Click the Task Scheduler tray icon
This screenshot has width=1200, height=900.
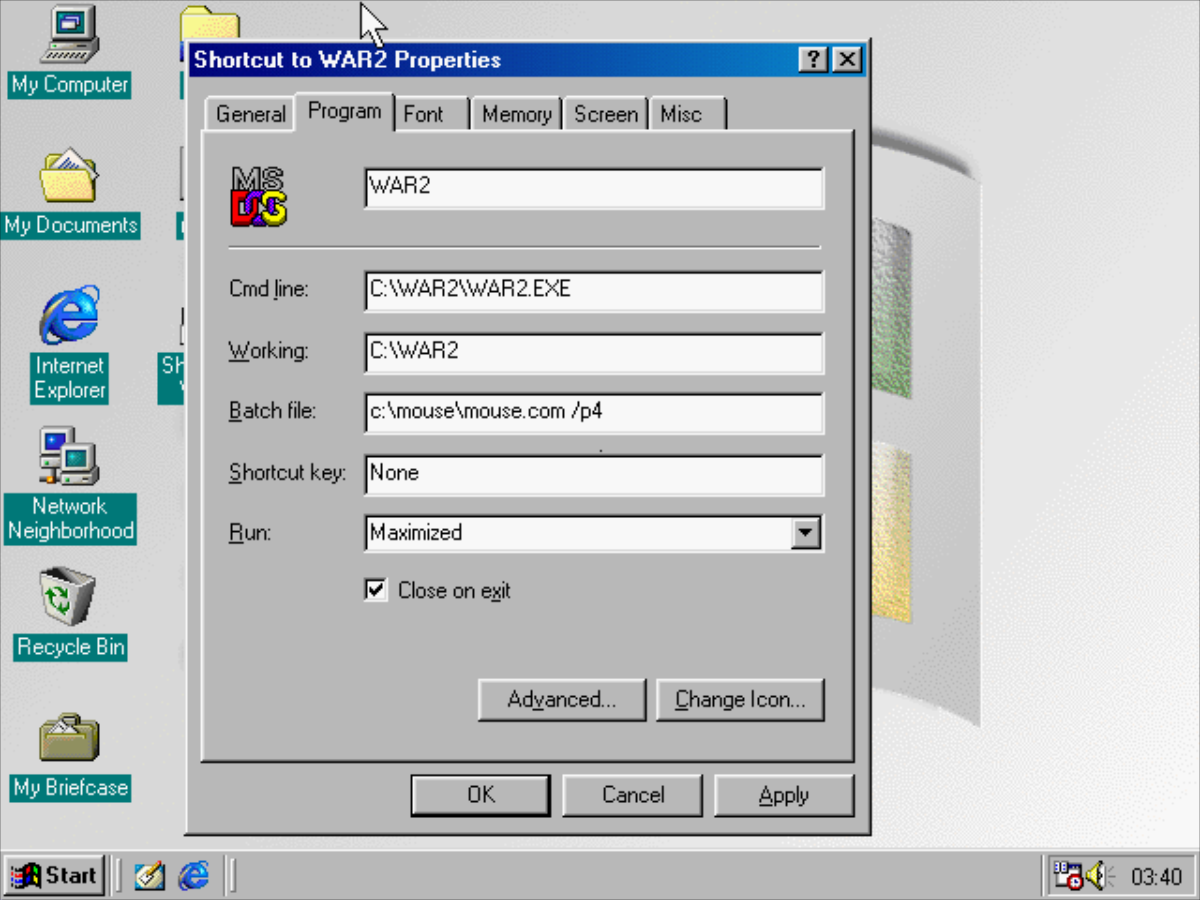1067,877
